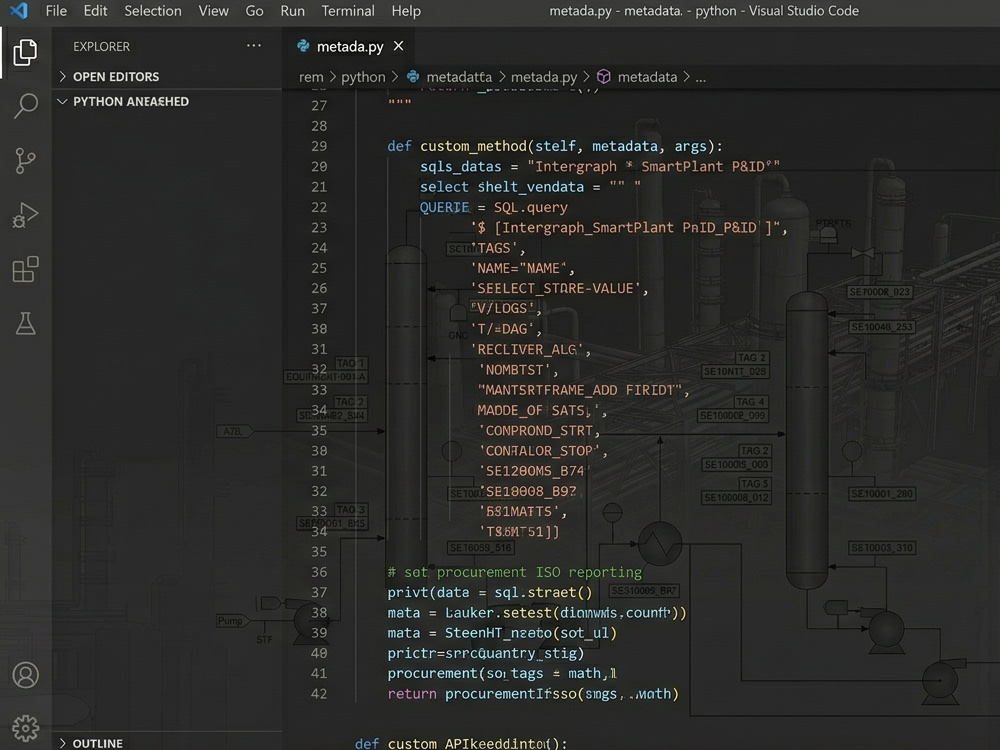Collapse the PYTHON ANEAEHED folder section
Viewport: 1000px width, 750px height.
(123, 101)
